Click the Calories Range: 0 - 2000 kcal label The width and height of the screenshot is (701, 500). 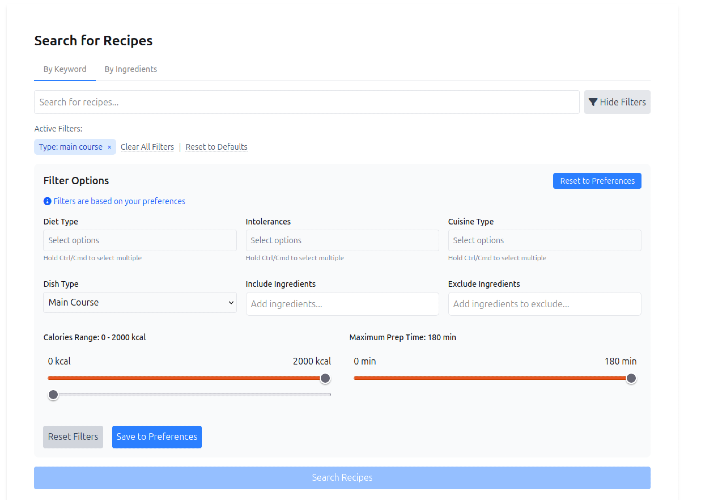94,337
